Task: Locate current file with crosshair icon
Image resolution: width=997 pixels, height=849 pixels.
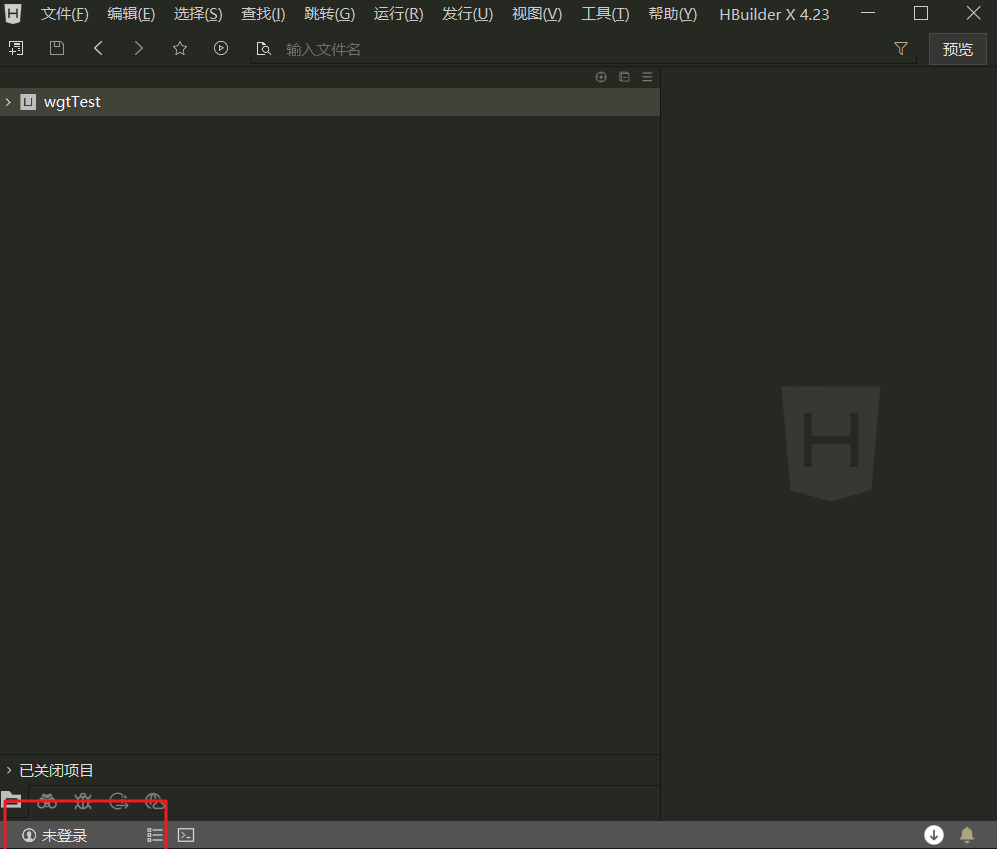Action: 601,77
